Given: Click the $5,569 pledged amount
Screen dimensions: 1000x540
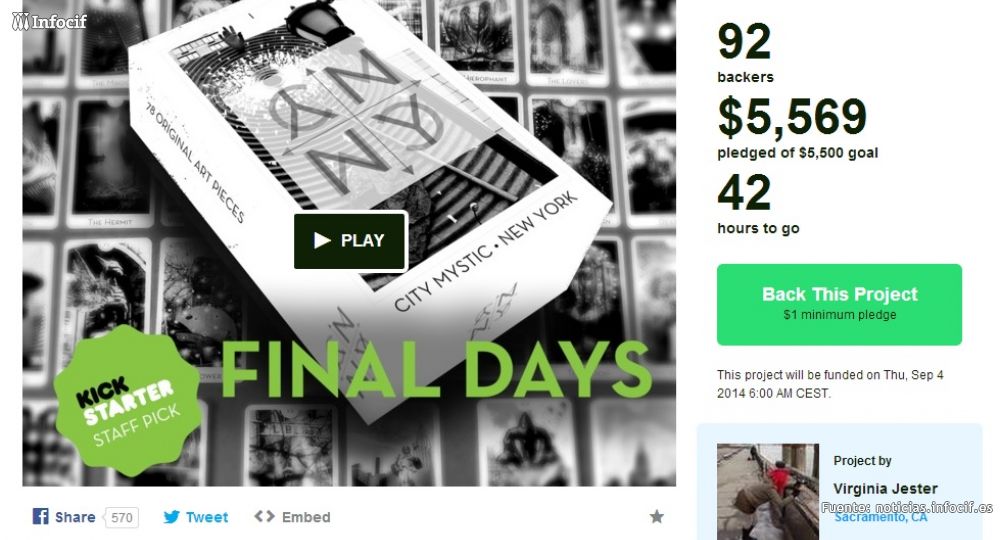Looking at the screenshot, I should 792,117.
